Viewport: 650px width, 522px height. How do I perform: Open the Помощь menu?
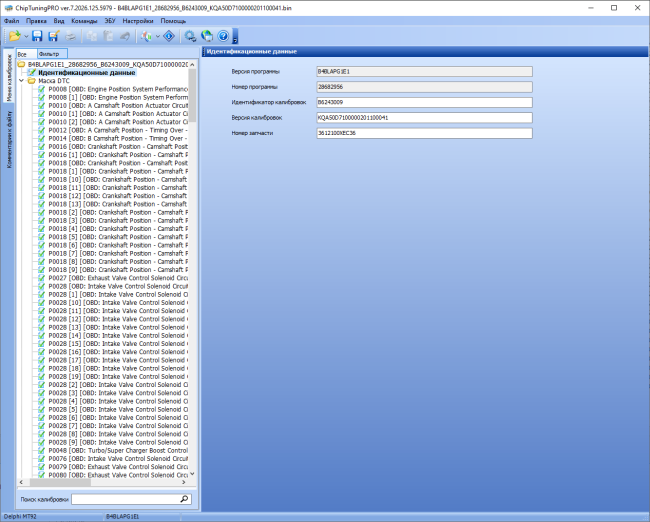pyautogui.click(x=173, y=21)
